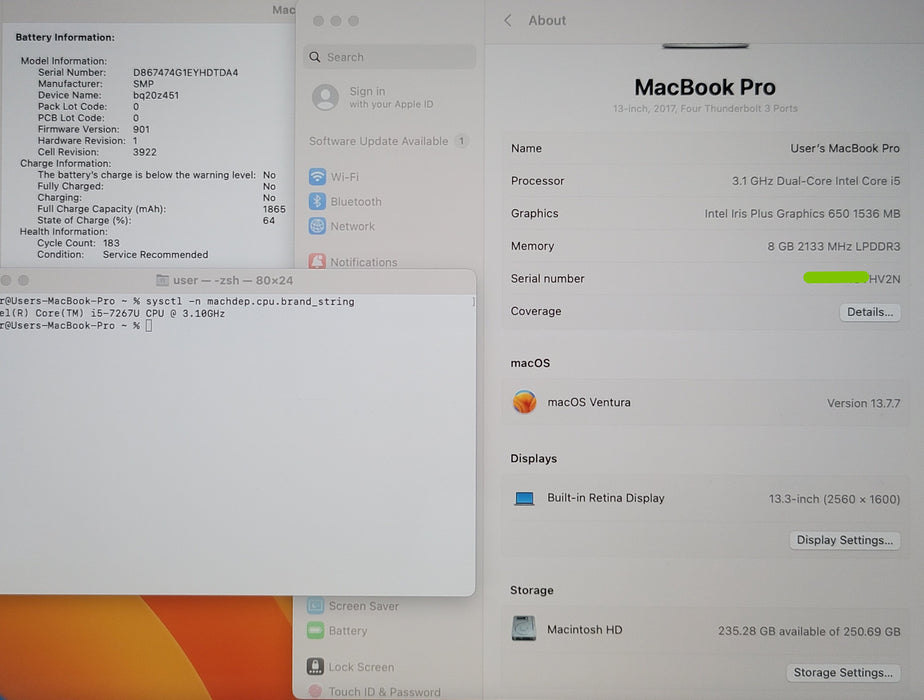The height and width of the screenshot is (700, 924).
Task: Click the partially hidden serial number ending HV2N
Action: [x=852, y=279]
